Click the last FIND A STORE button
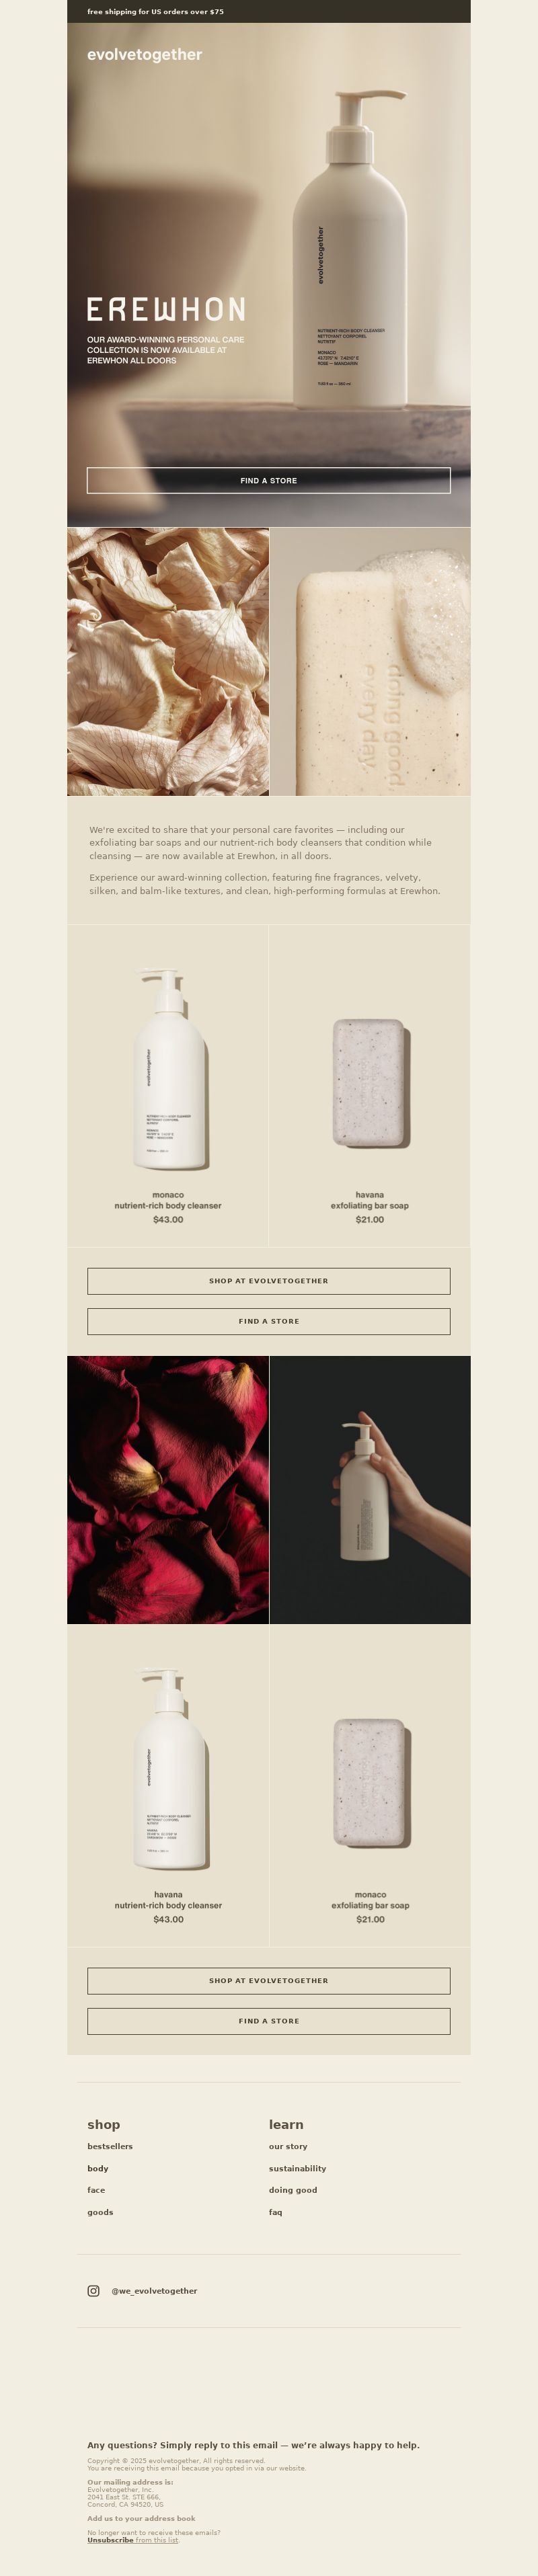 269,2021
